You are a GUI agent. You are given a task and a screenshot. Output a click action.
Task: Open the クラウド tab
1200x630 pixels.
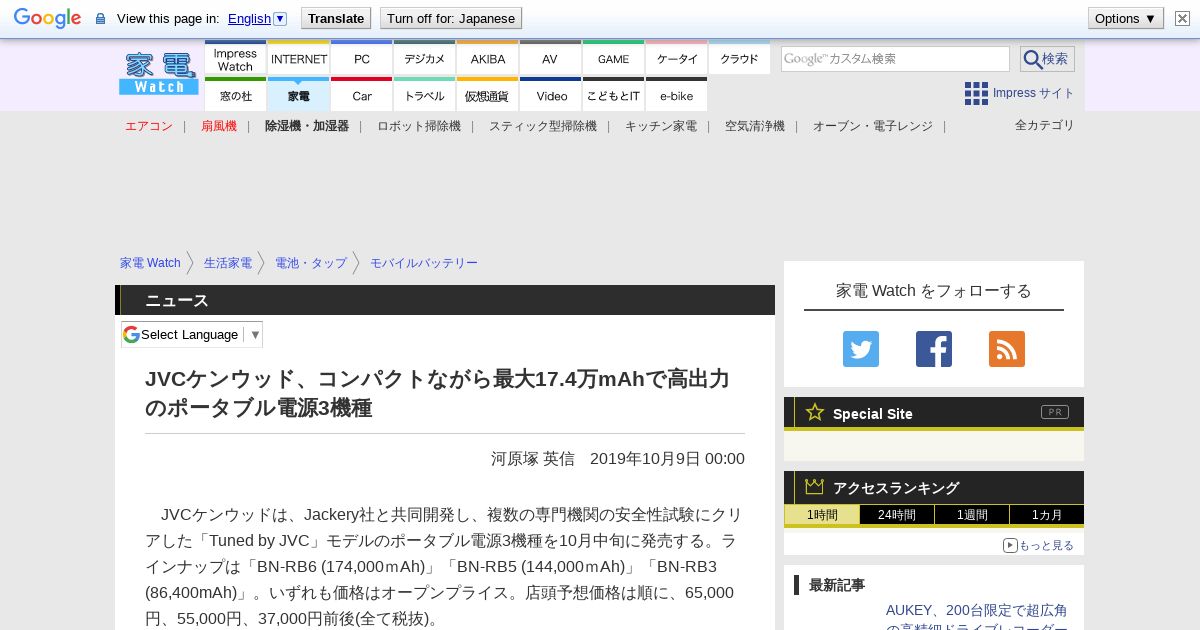coord(740,59)
